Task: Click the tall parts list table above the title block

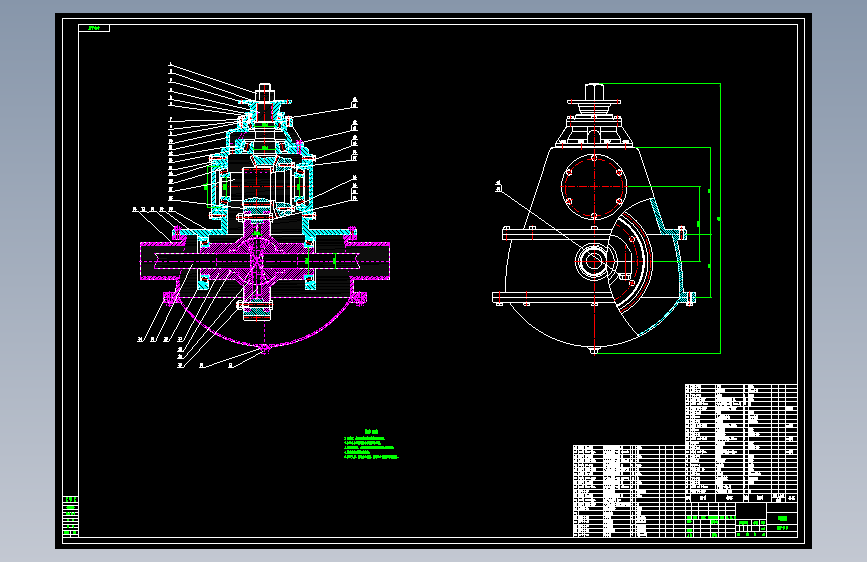Action: click(741, 443)
